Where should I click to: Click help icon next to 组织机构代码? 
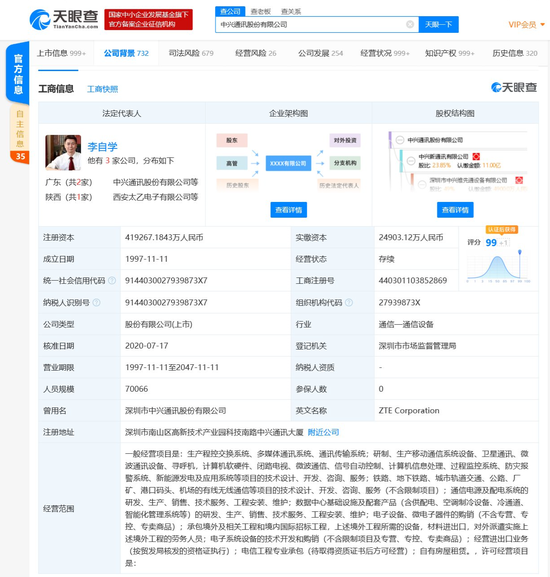[x=349, y=302]
